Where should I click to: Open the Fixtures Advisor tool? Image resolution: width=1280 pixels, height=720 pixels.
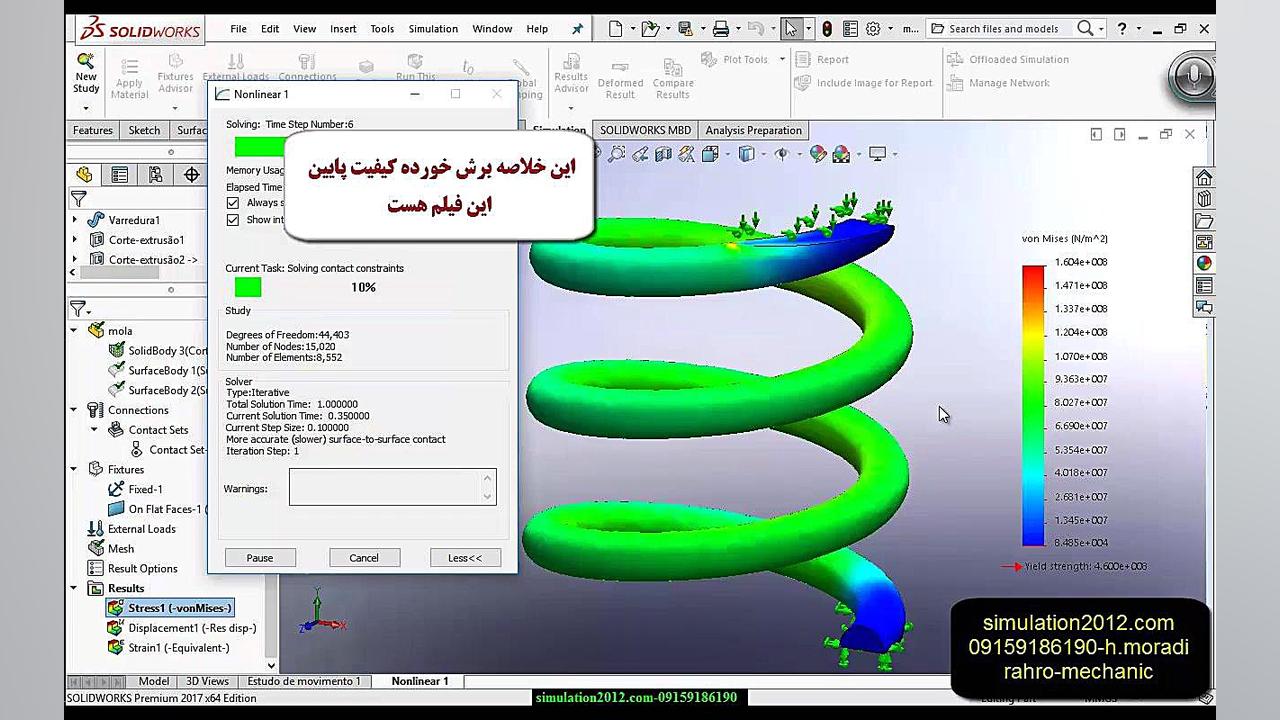pos(175,73)
